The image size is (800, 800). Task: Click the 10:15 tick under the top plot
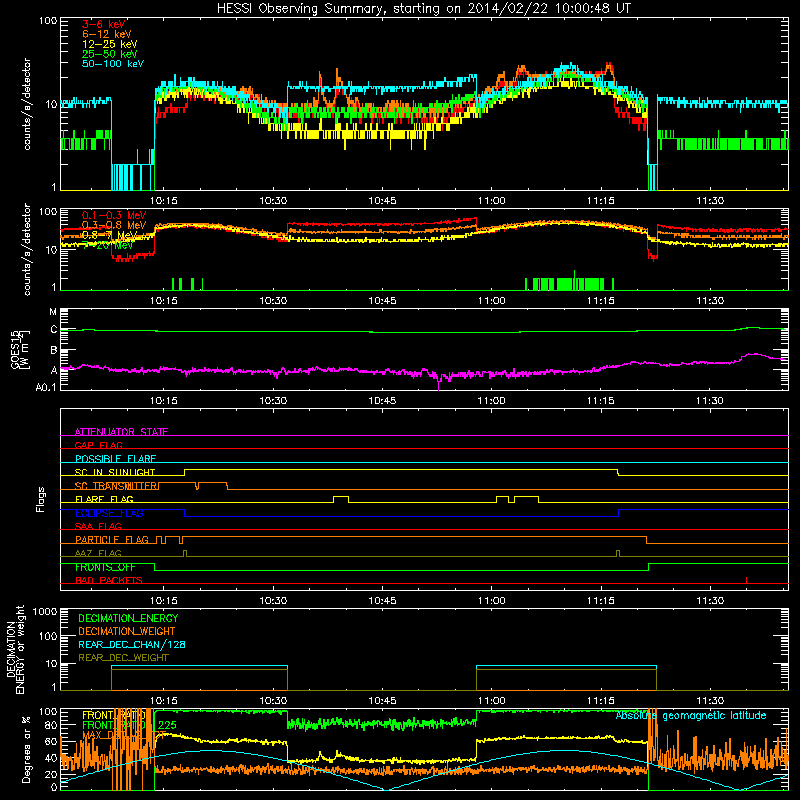[x=164, y=200]
